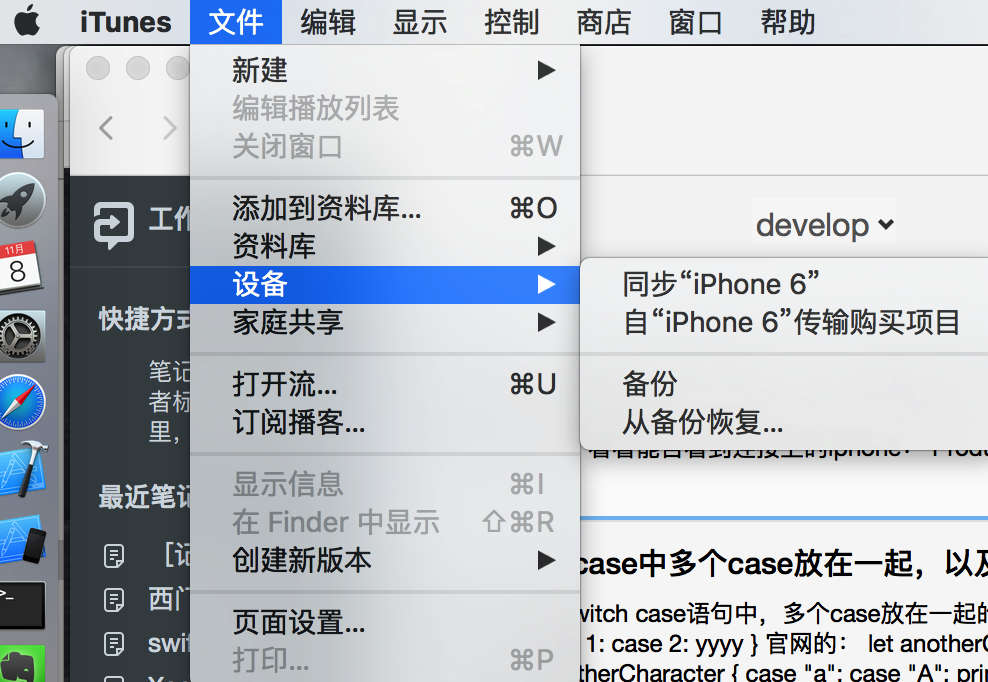Choose 添加到资料库… menu item
Viewport: 988px width, 682px height.
(385, 208)
